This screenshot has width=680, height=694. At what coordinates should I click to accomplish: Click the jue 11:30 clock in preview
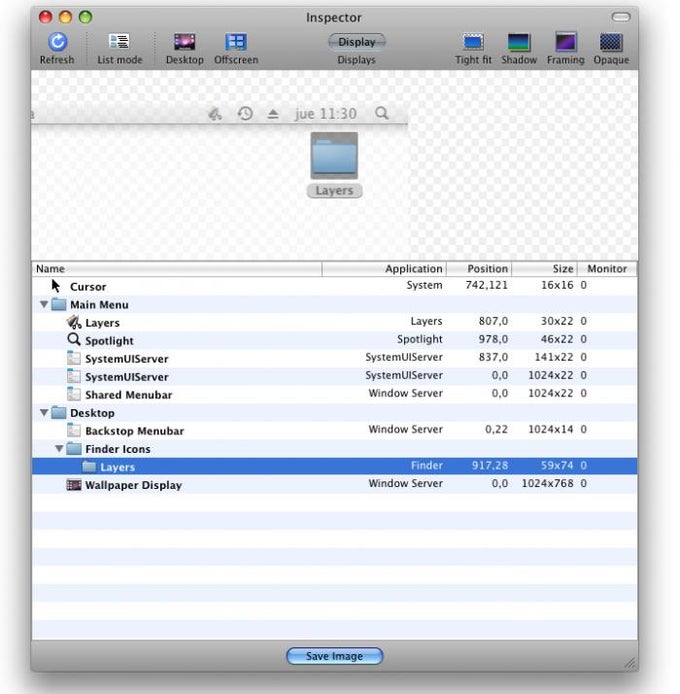tap(326, 114)
